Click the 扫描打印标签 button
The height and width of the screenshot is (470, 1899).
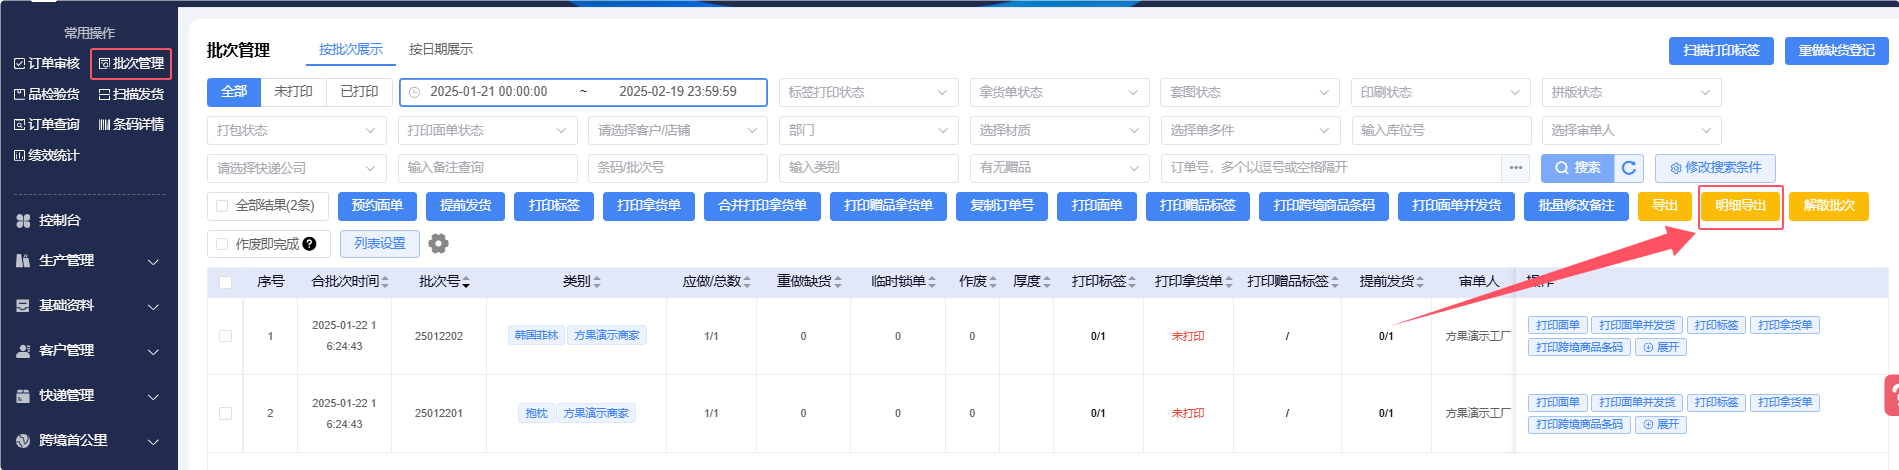click(1721, 51)
